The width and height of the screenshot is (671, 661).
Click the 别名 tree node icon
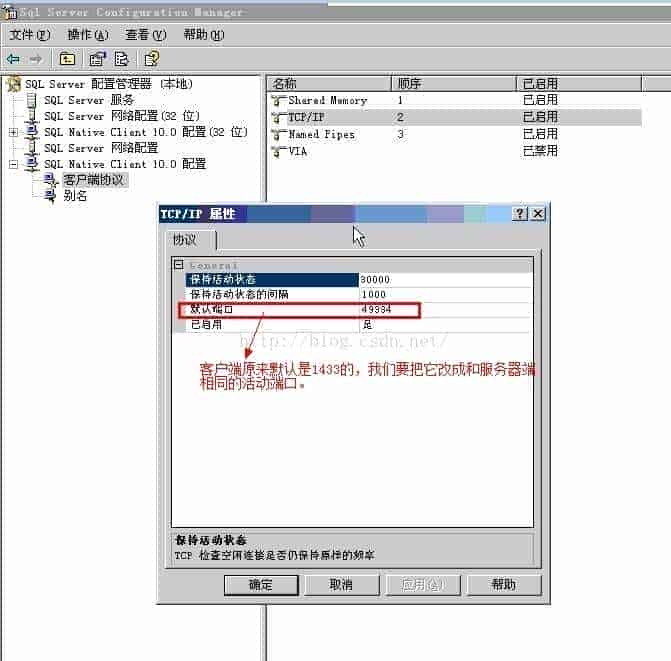click(50, 196)
